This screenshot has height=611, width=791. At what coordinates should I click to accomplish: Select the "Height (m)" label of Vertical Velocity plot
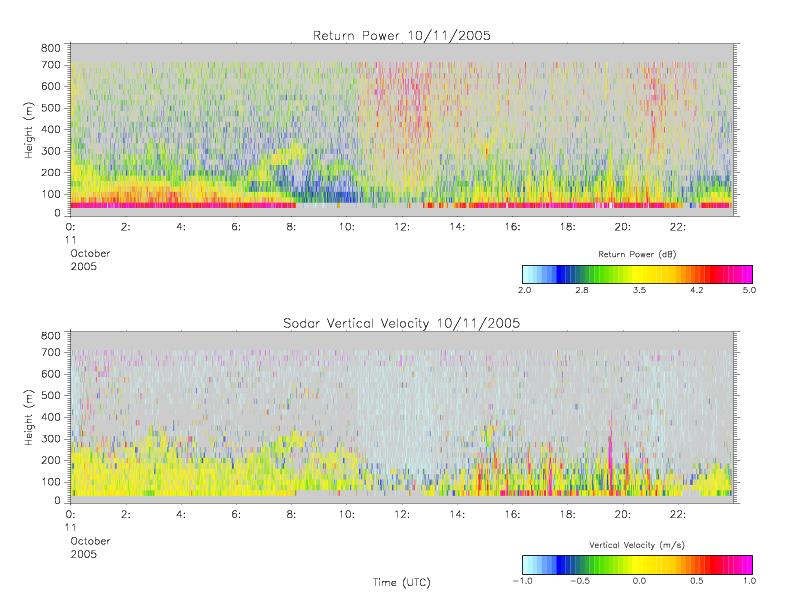(x=28, y=418)
